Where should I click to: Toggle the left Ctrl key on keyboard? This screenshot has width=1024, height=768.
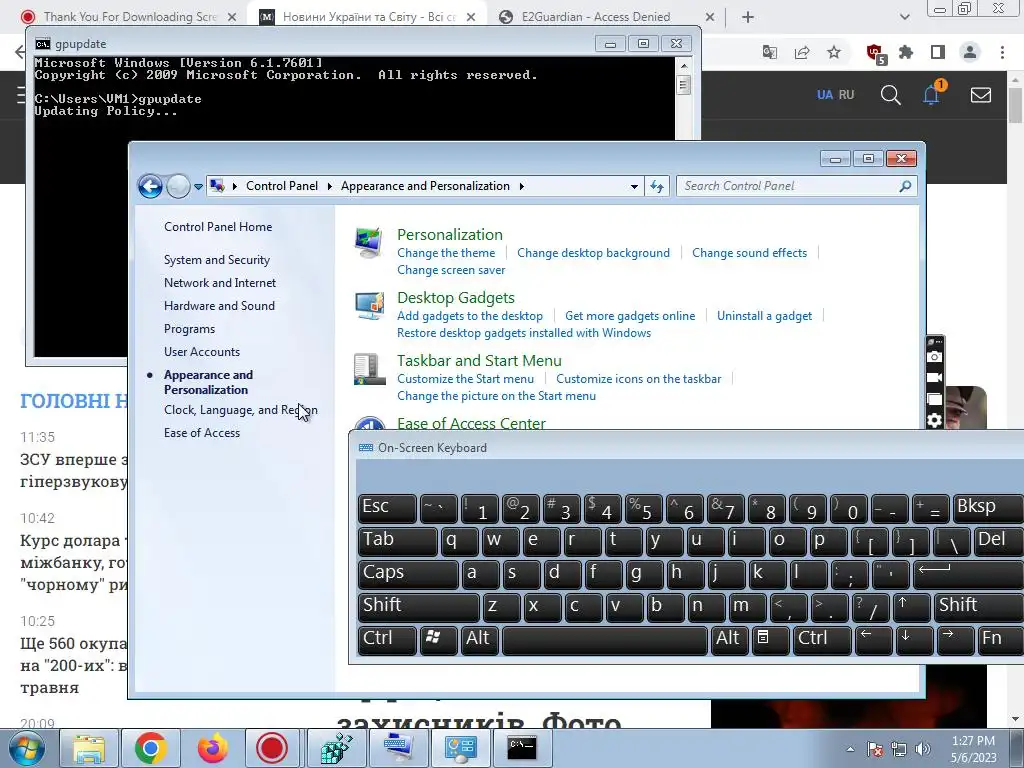(x=387, y=639)
